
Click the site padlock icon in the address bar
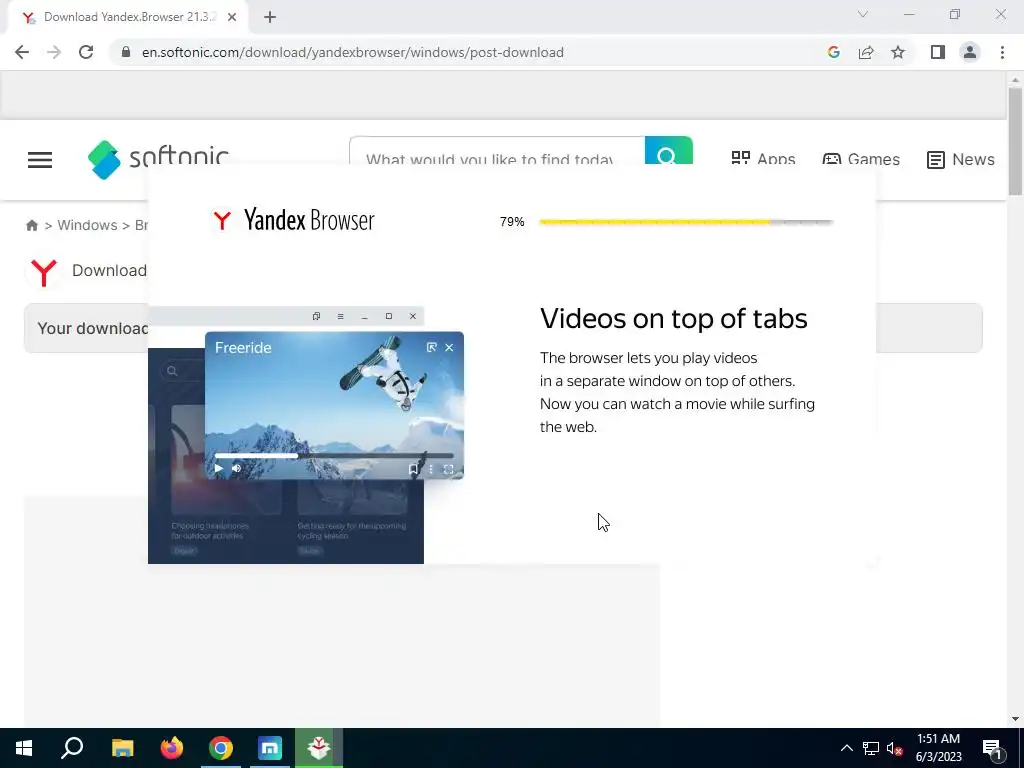click(x=126, y=52)
